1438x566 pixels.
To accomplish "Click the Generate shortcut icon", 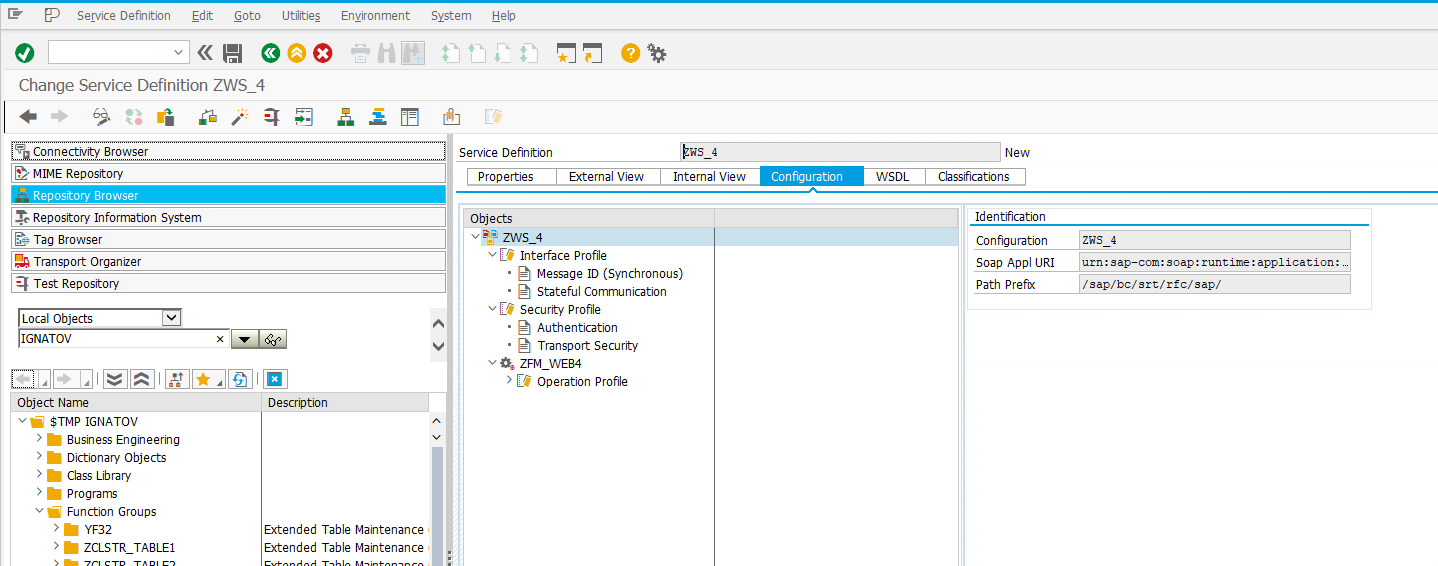I will click(593, 53).
